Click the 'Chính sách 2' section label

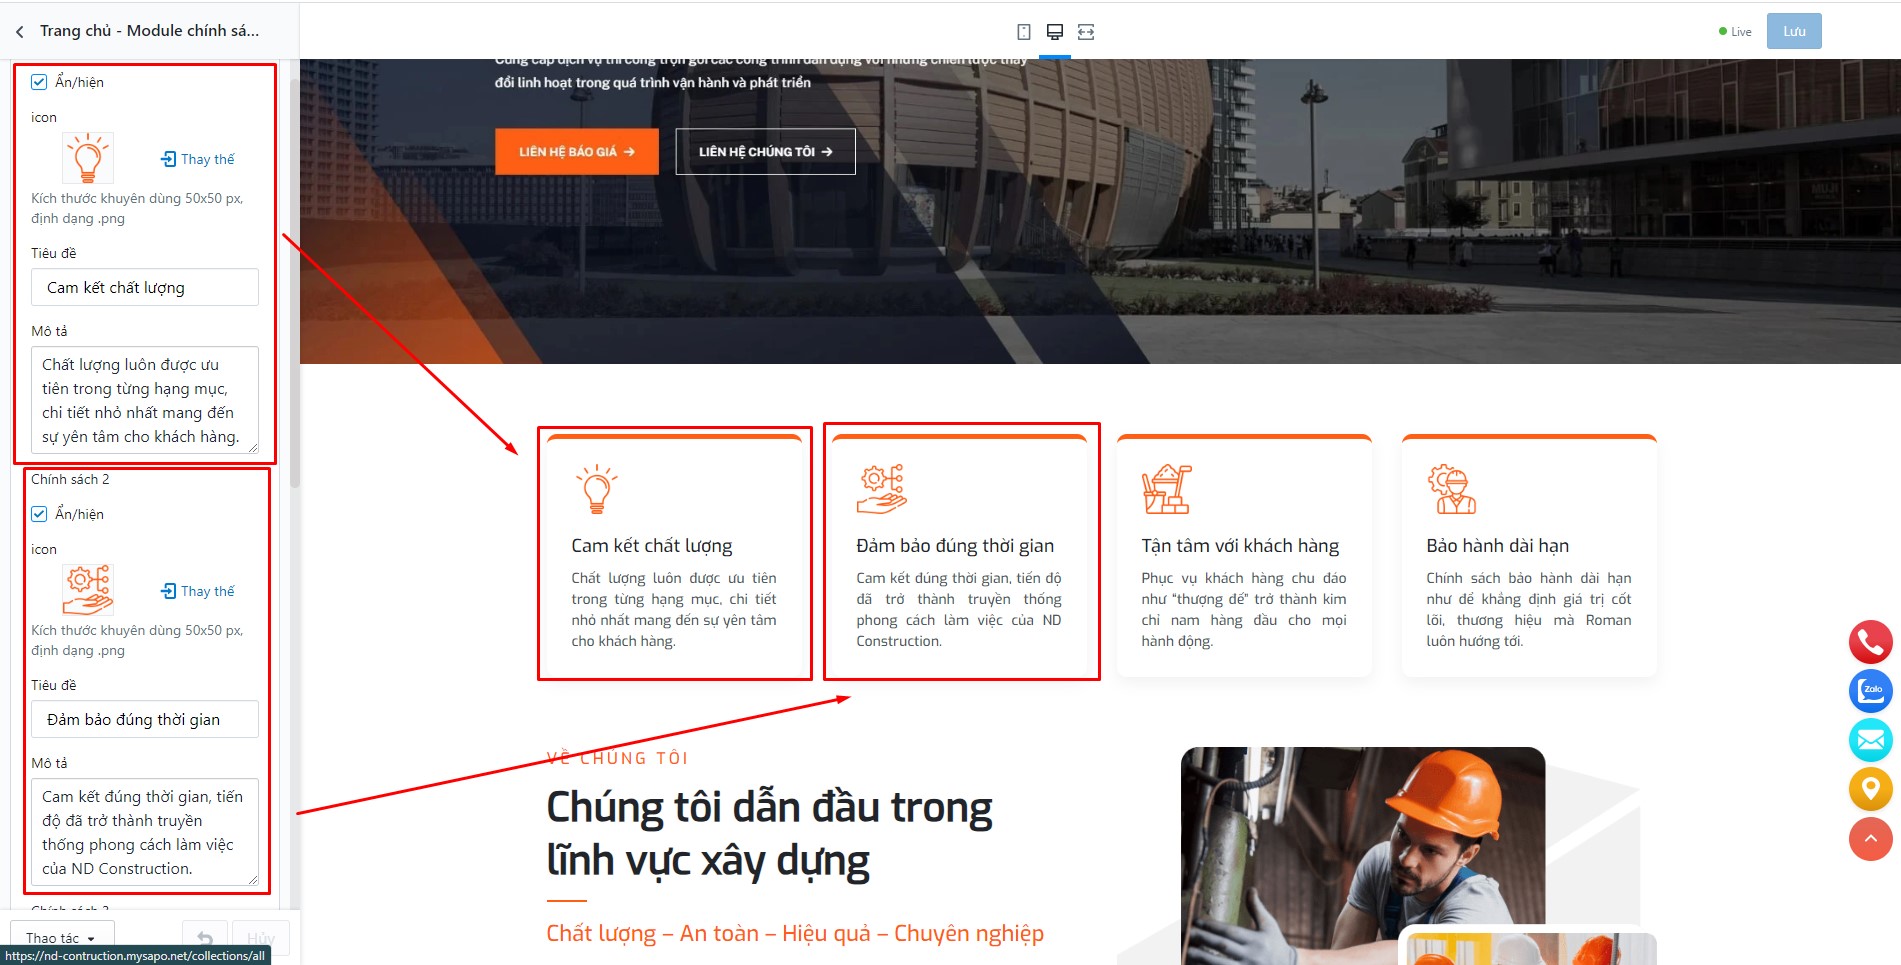70,479
